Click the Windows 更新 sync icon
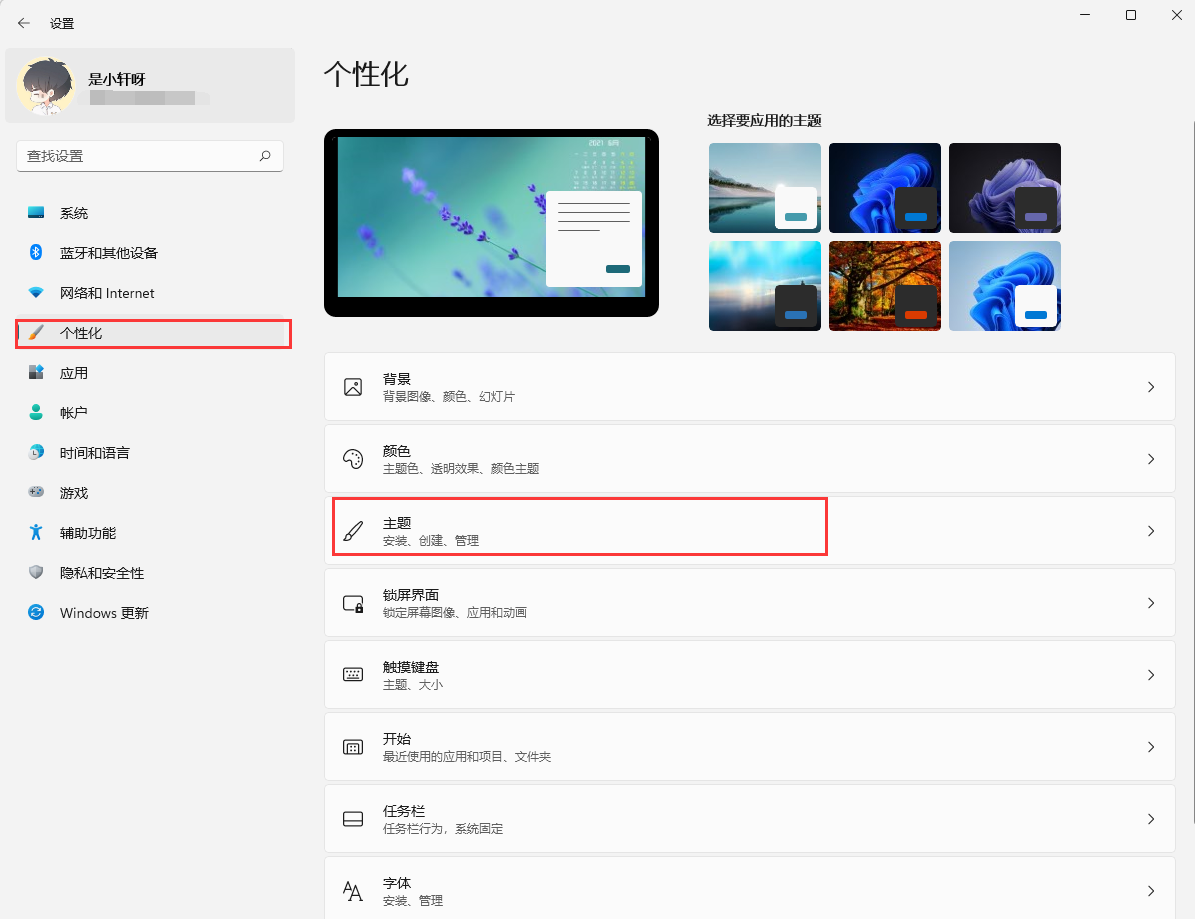The image size is (1195, 919). 36,613
